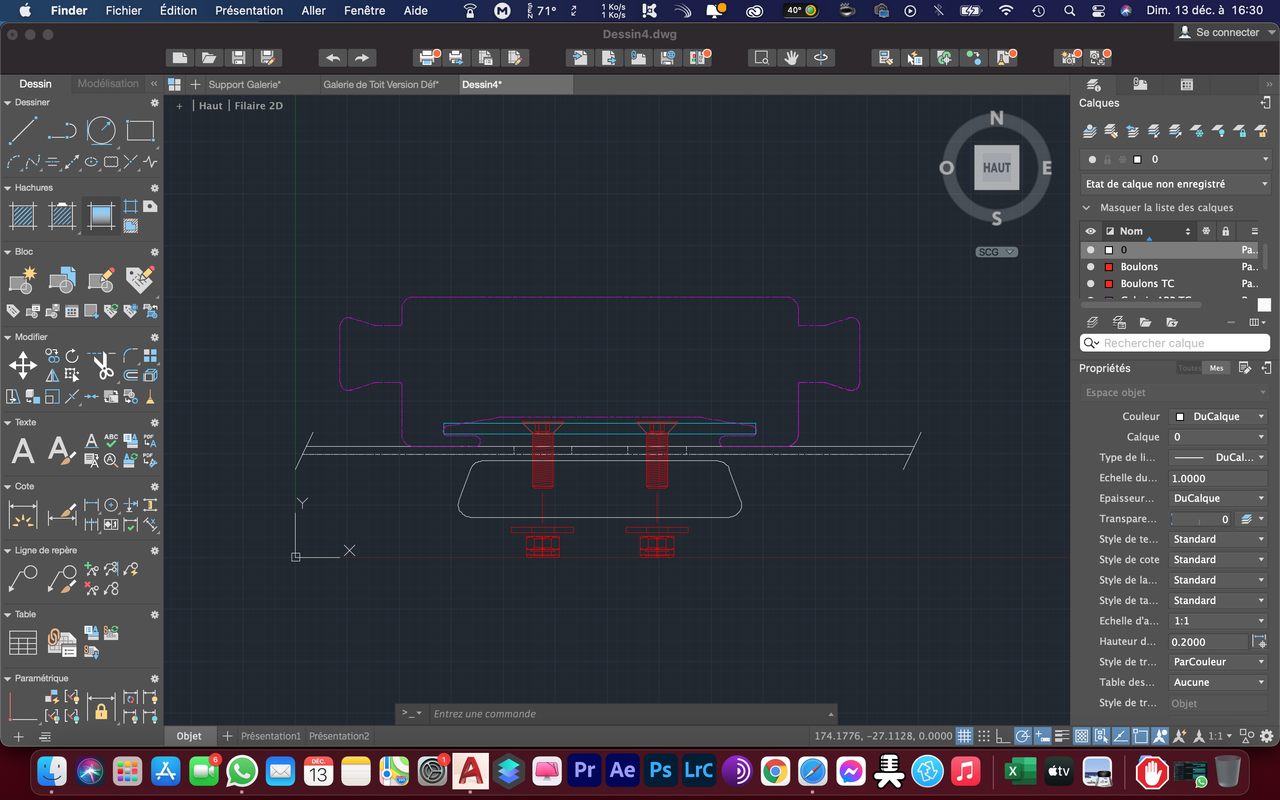Viewport: 1280px width, 800px height.
Task: Click the new layer icon below layer list
Action: tap(1092, 322)
